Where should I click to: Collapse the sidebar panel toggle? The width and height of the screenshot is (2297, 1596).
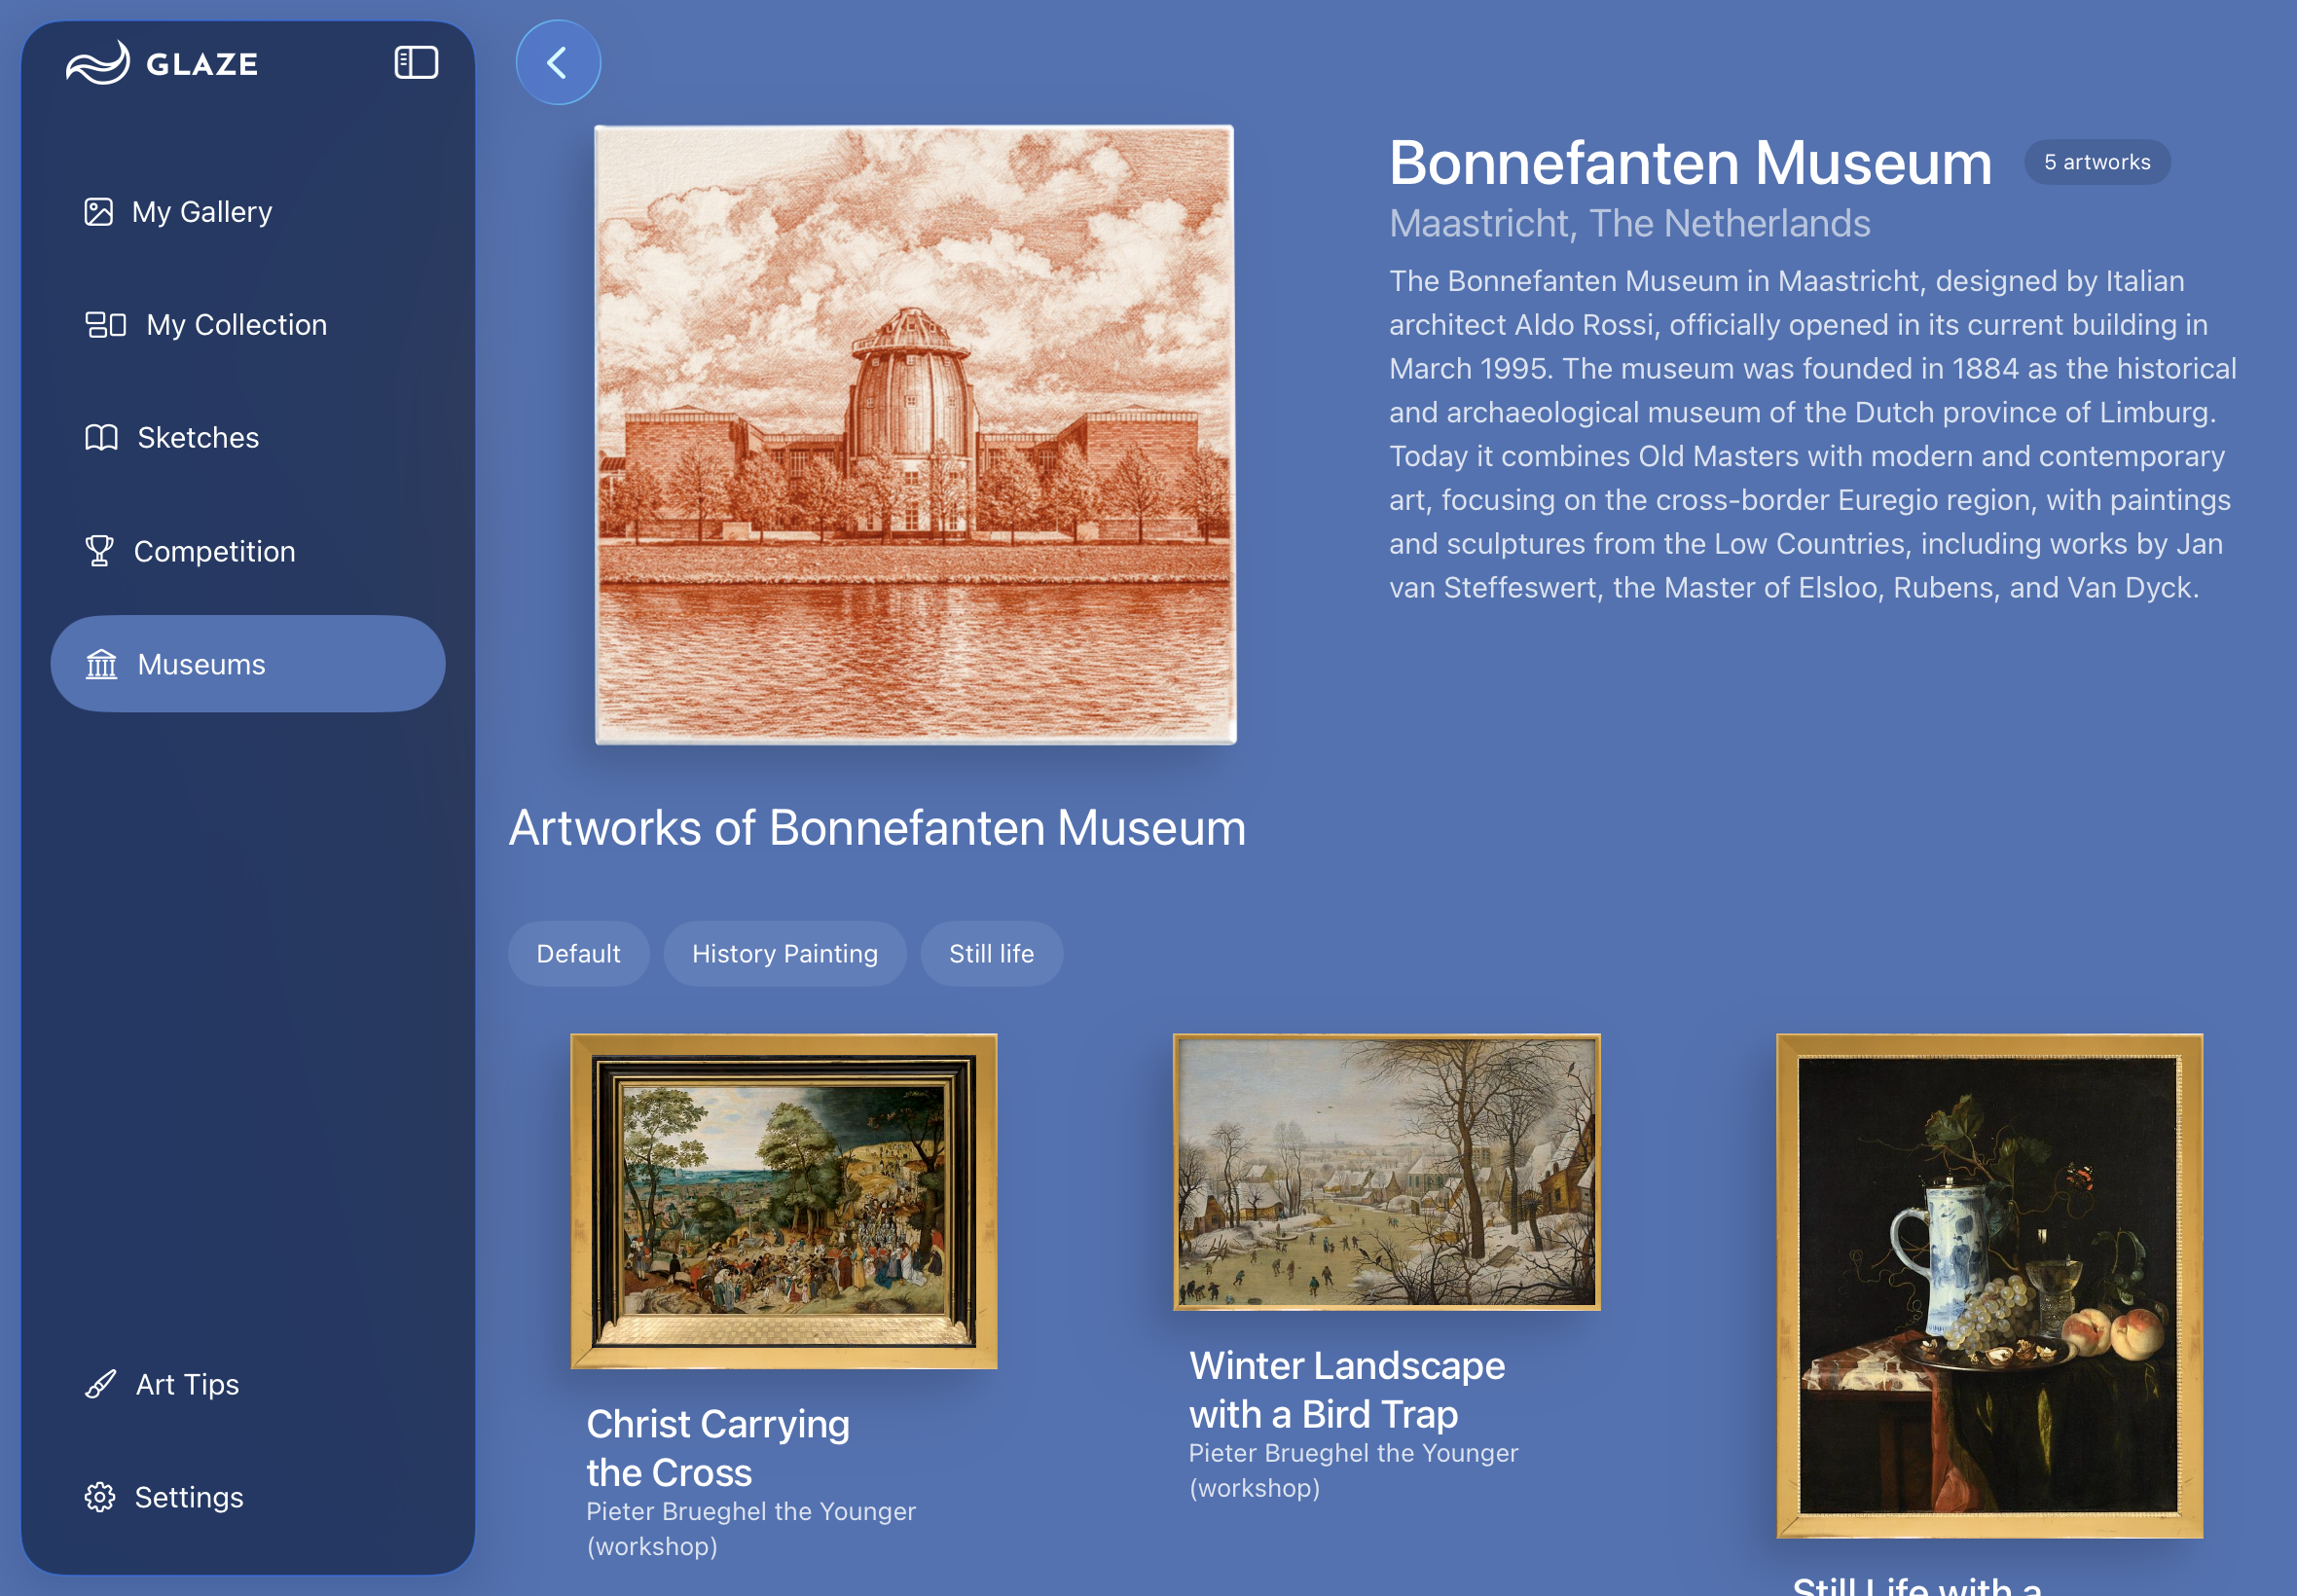pyautogui.click(x=416, y=63)
